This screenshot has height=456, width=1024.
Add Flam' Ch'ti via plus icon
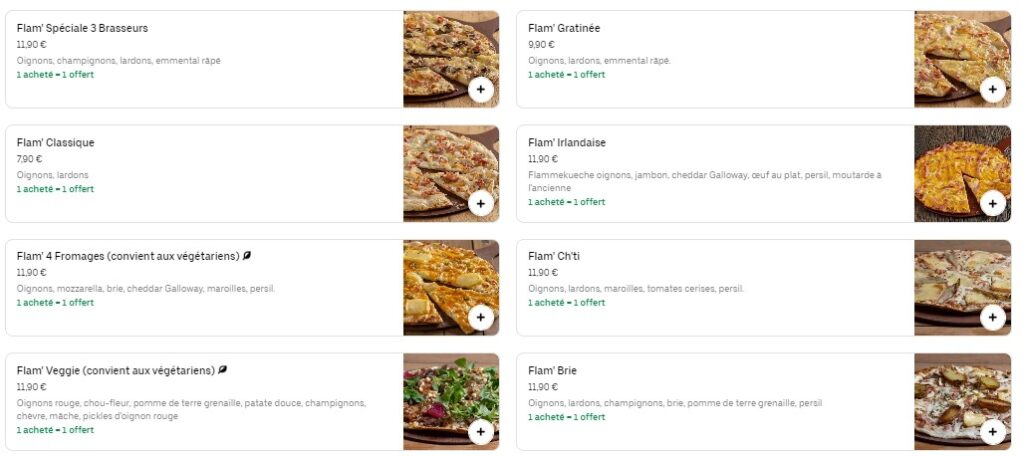pyautogui.click(x=992, y=318)
